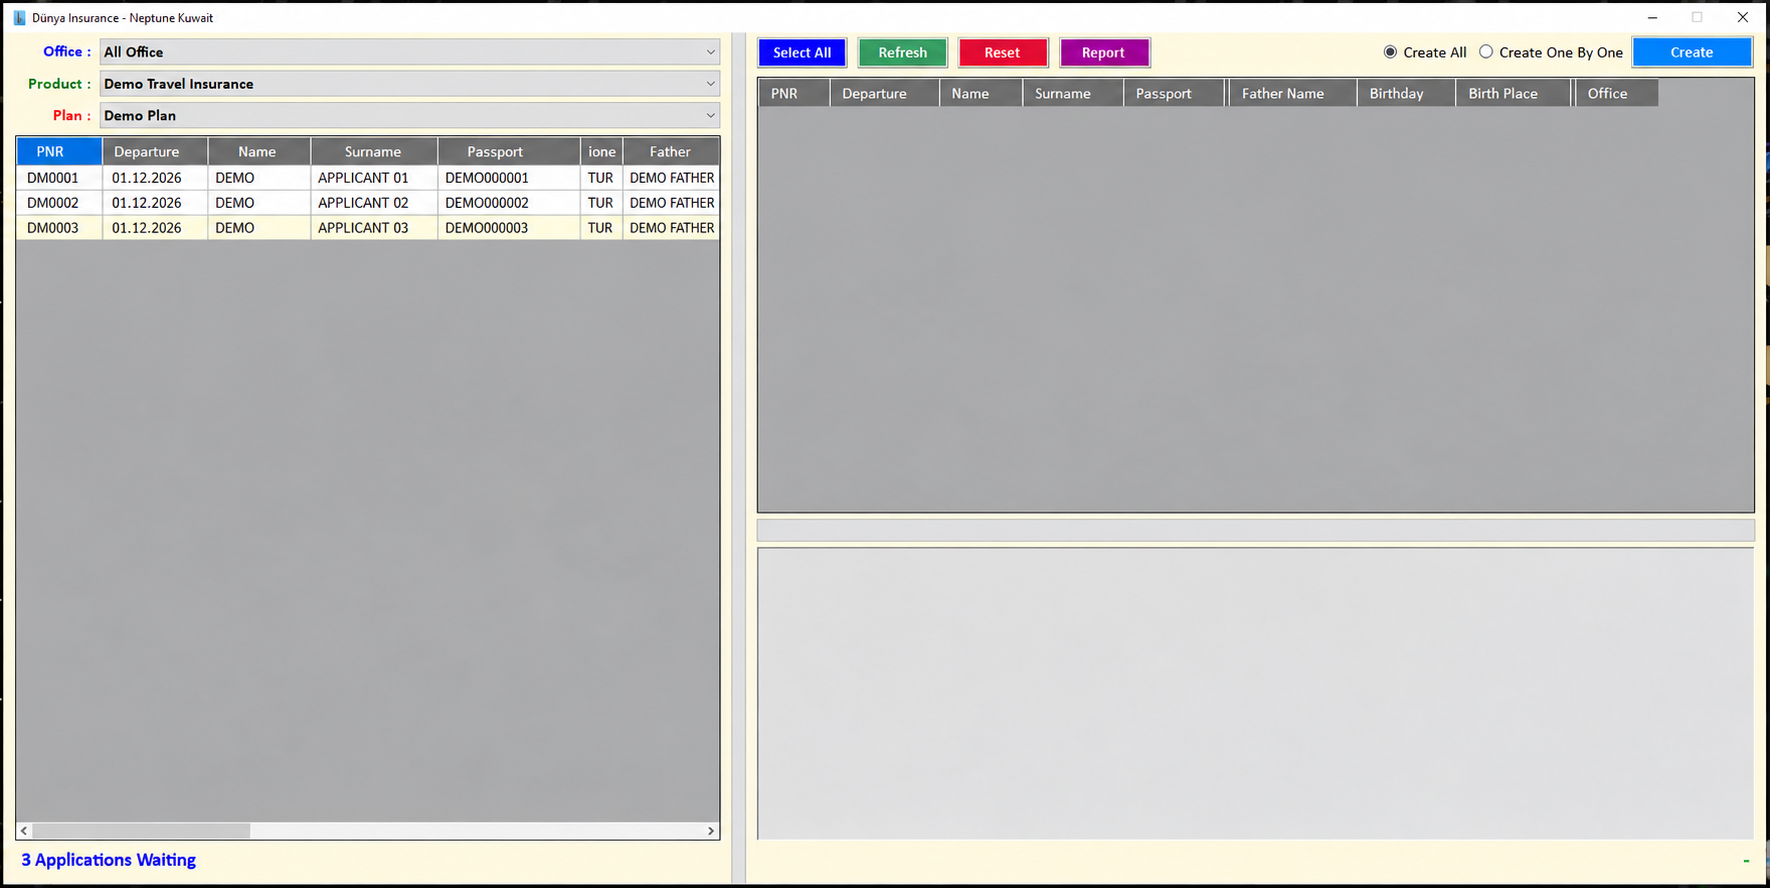Click the lower log panel on the right

(x=1256, y=693)
